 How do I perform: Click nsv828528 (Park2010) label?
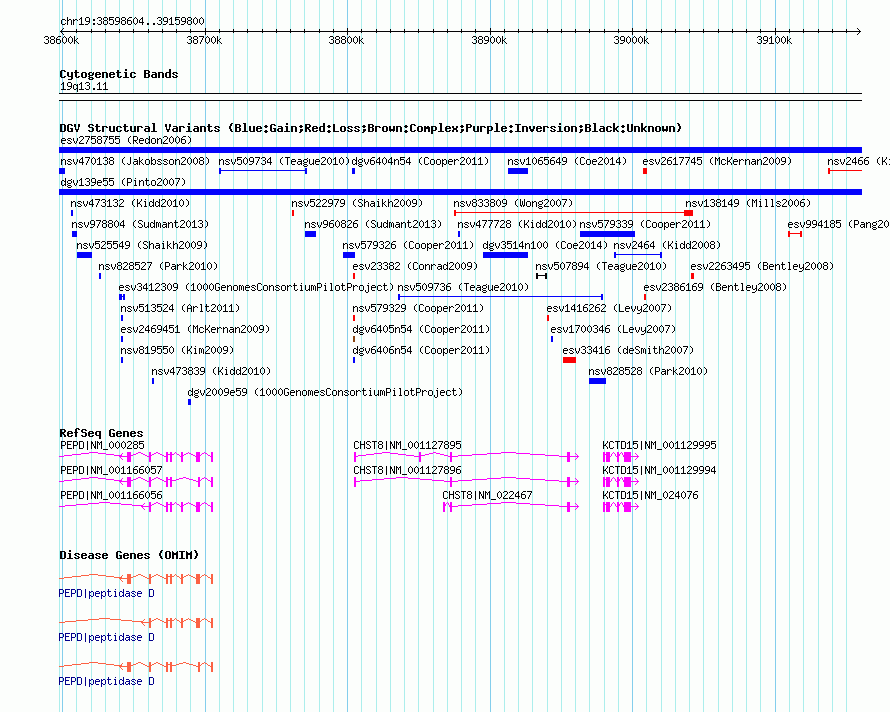point(648,371)
